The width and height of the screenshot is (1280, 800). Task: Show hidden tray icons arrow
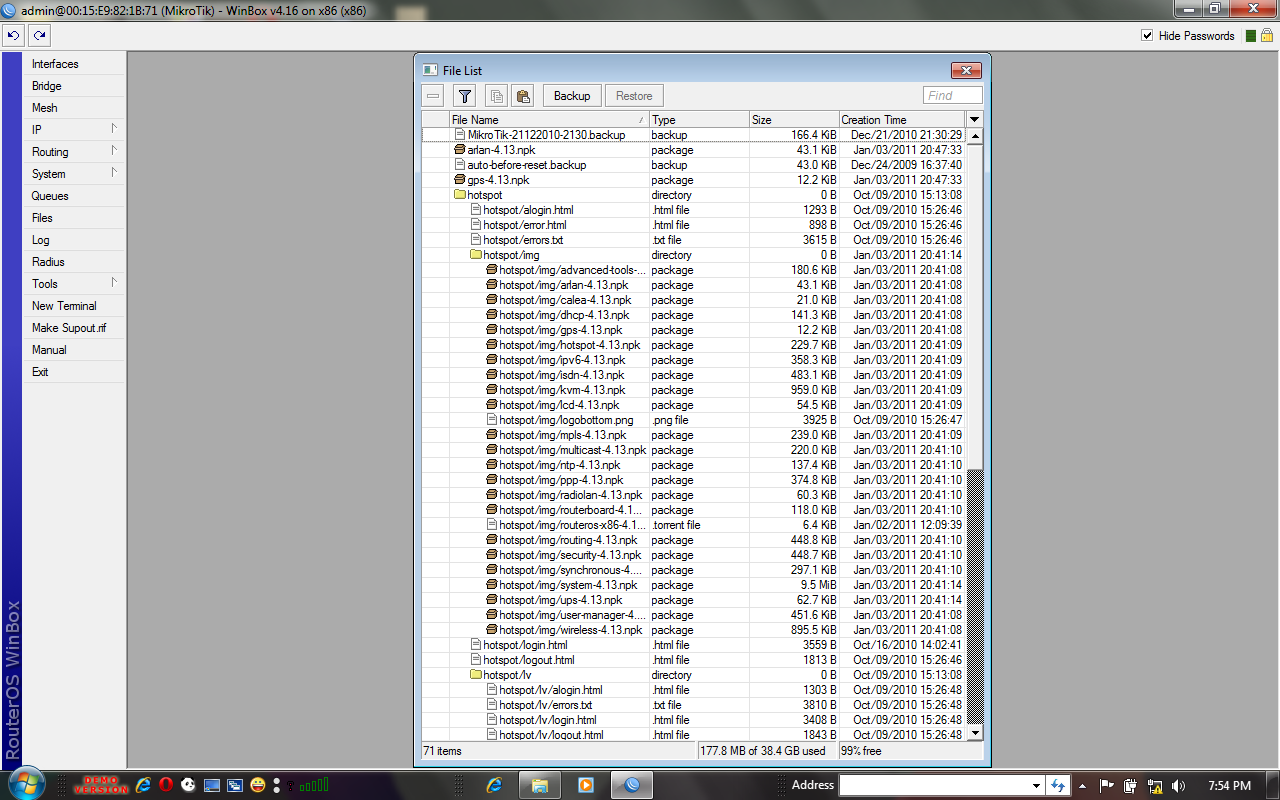coord(1083,786)
